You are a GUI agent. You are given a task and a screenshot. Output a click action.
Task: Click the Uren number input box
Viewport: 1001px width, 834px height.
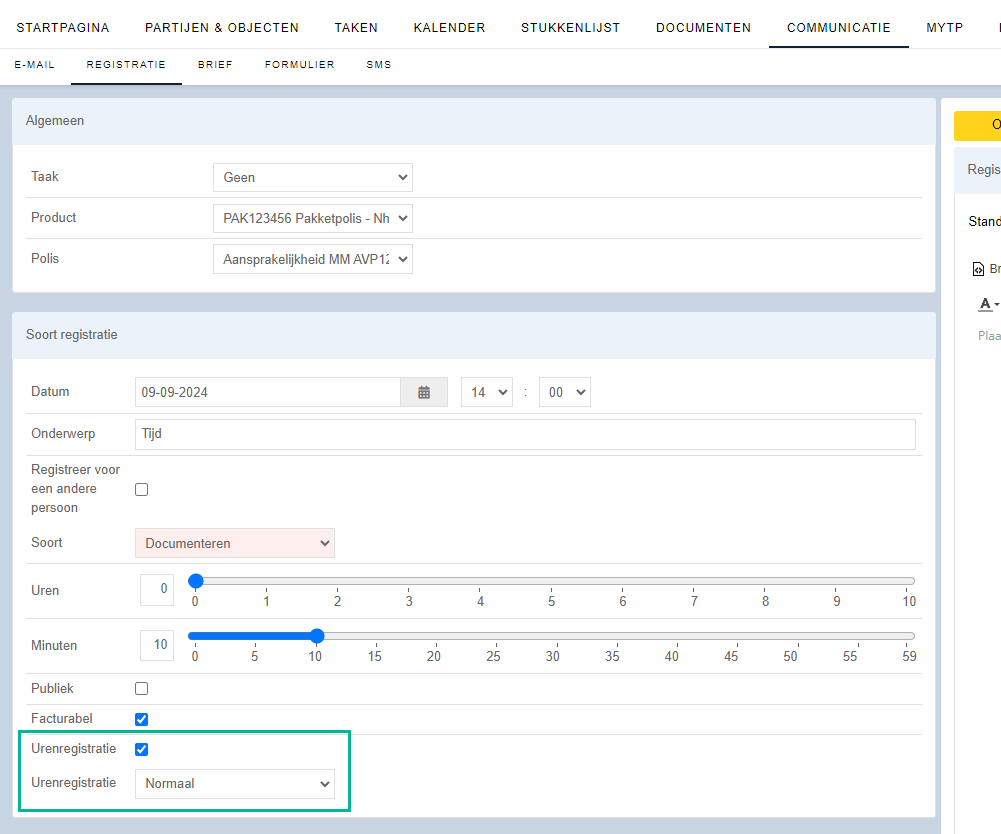157,589
